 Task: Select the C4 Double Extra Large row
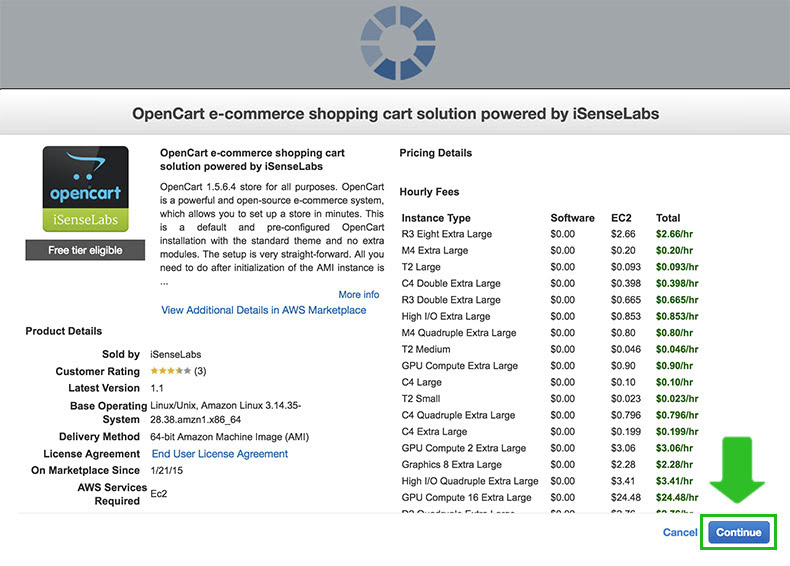click(x=550, y=283)
